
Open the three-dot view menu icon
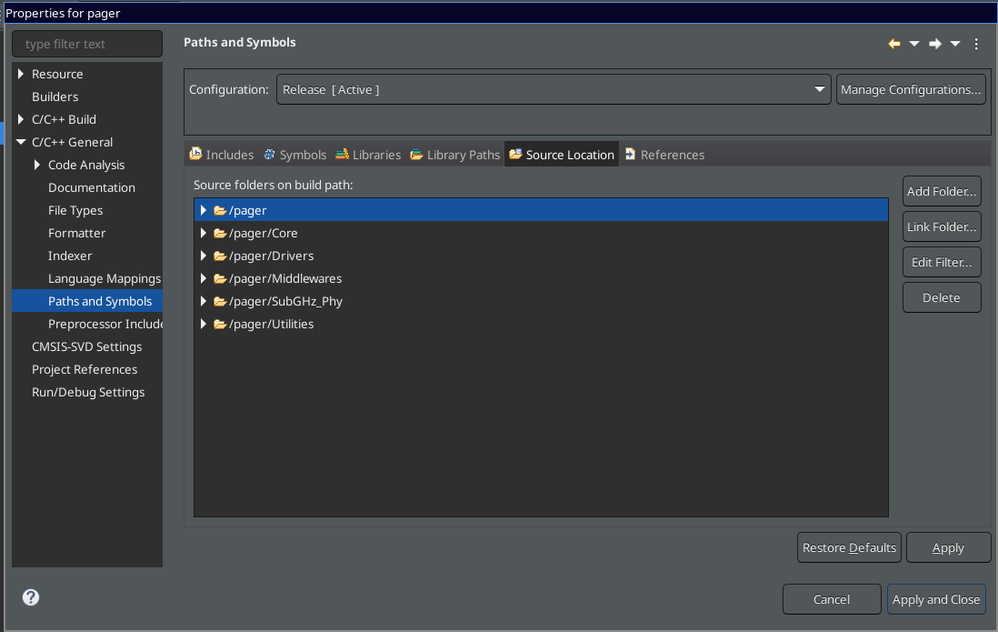pyautogui.click(x=976, y=43)
